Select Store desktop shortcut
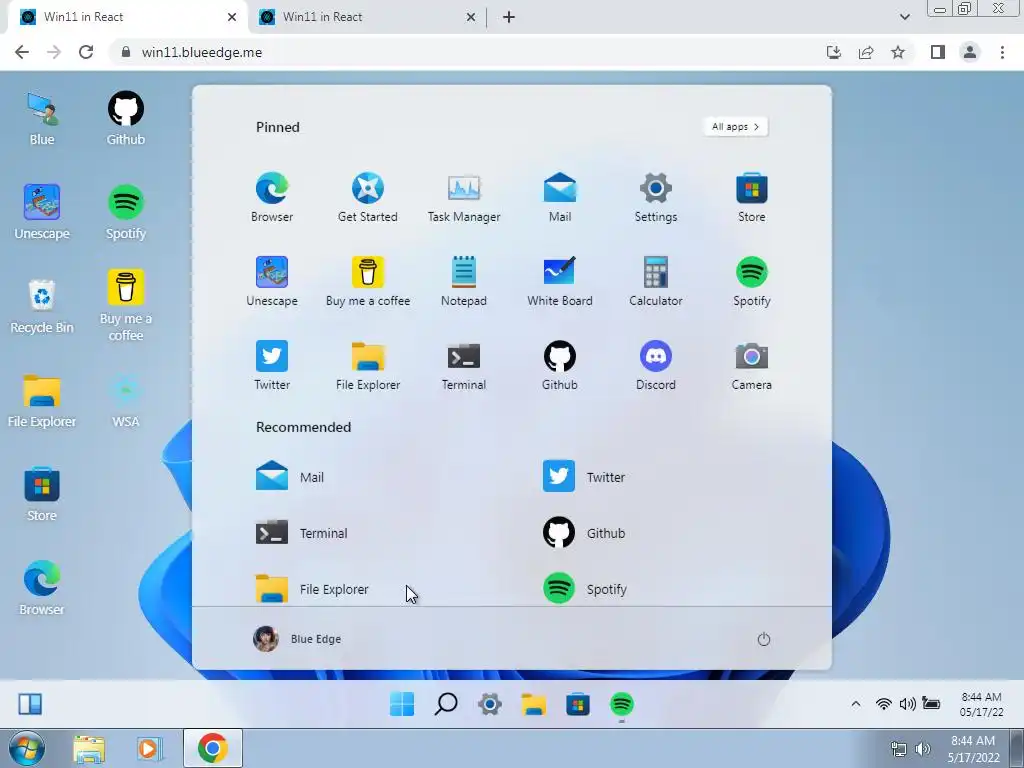Image resolution: width=1024 pixels, height=768 pixels. pyautogui.click(x=42, y=495)
